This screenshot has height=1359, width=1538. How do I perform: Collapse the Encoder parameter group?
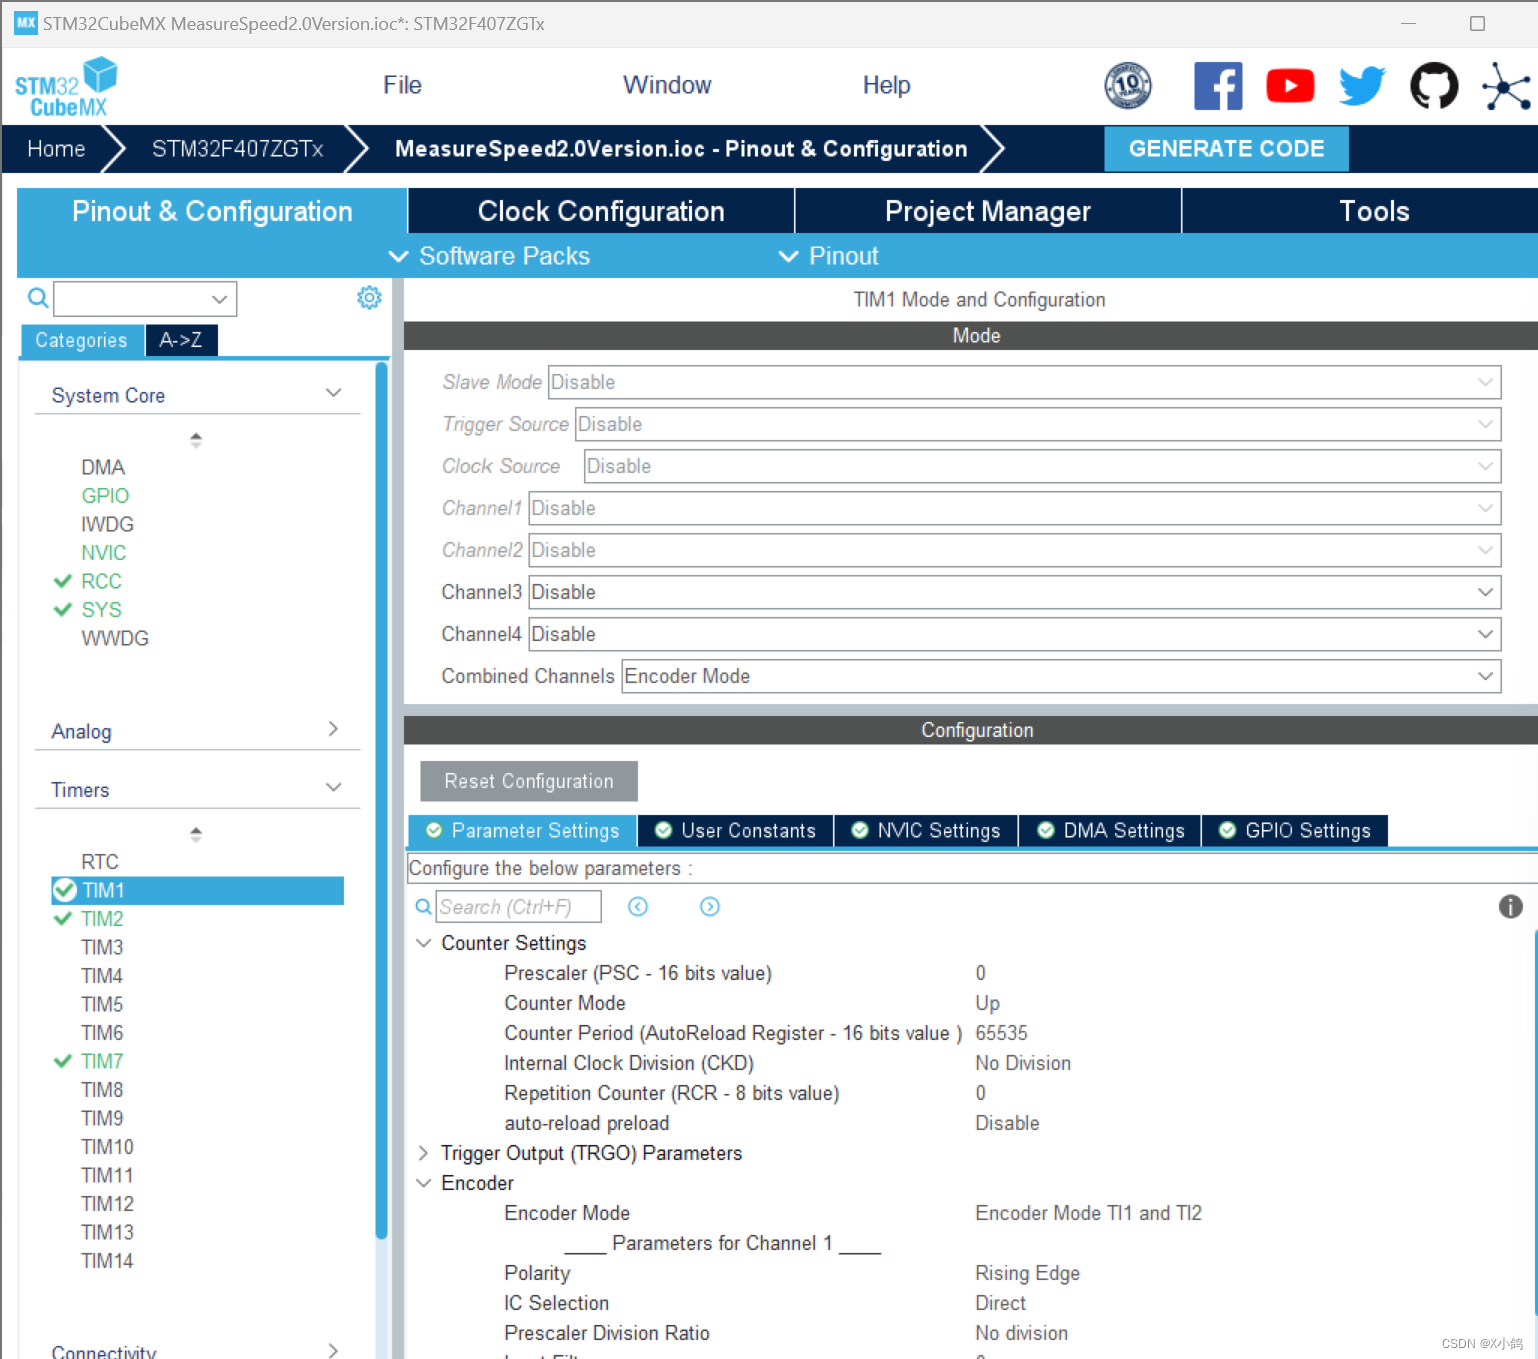(x=424, y=1183)
